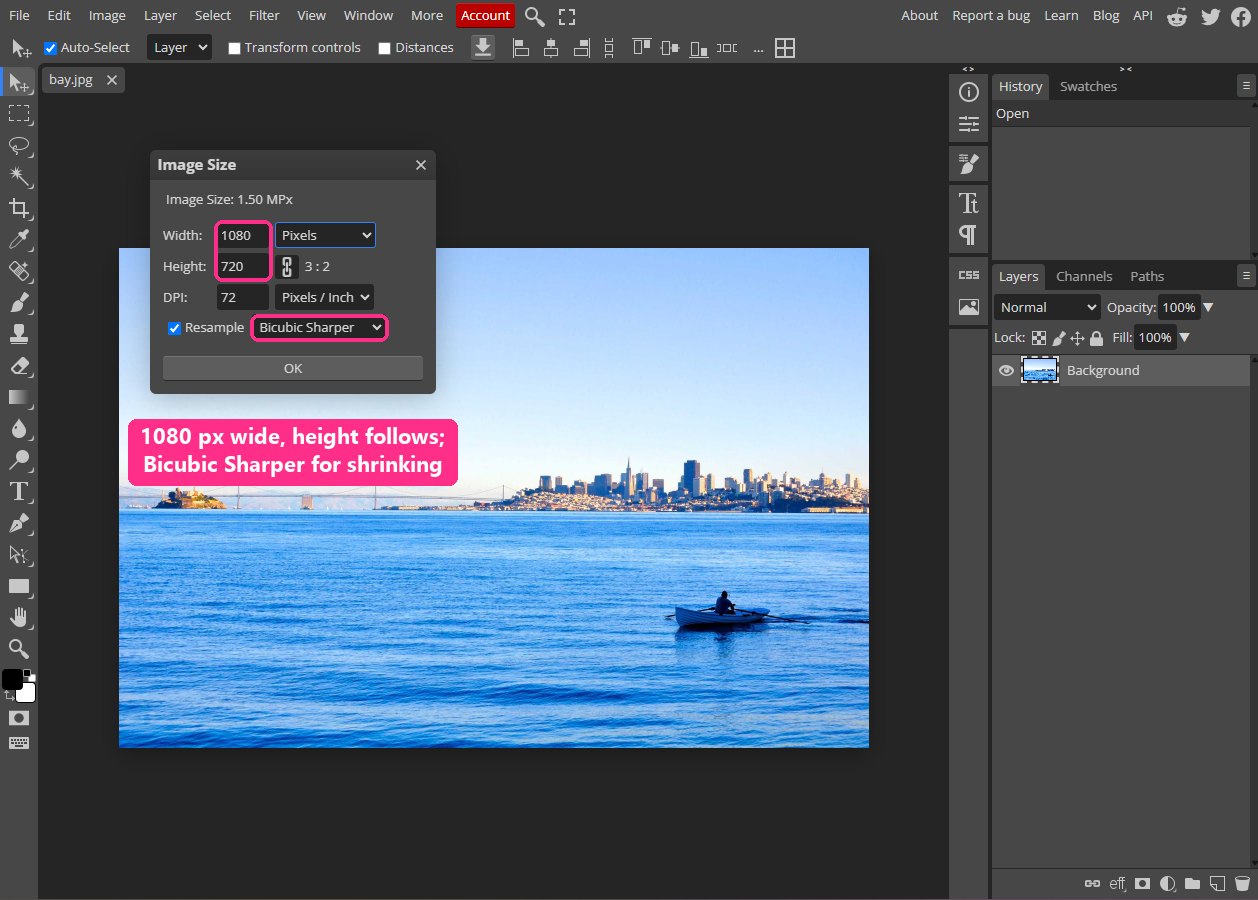
Task: Select the Move tool in the toolbar
Action: (x=19, y=82)
